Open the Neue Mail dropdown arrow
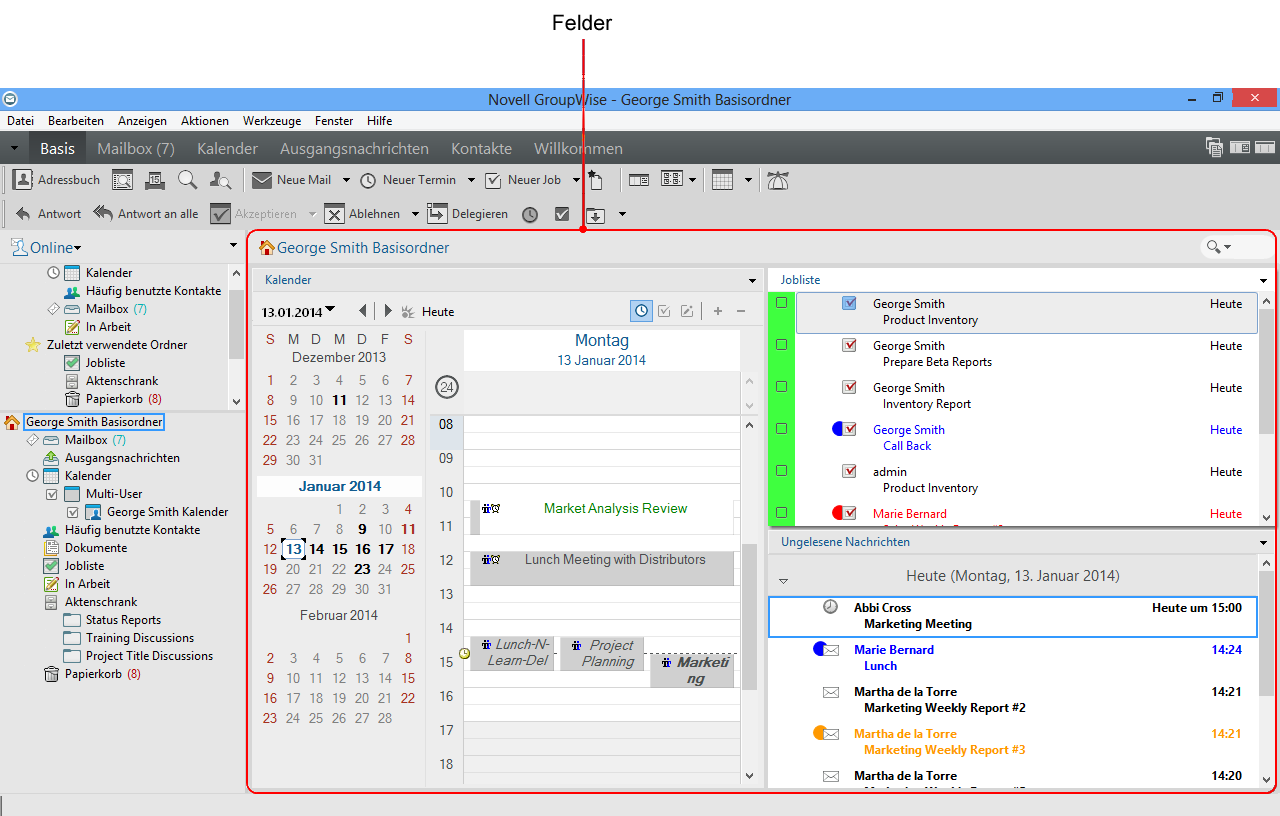 tap(346, 180)
